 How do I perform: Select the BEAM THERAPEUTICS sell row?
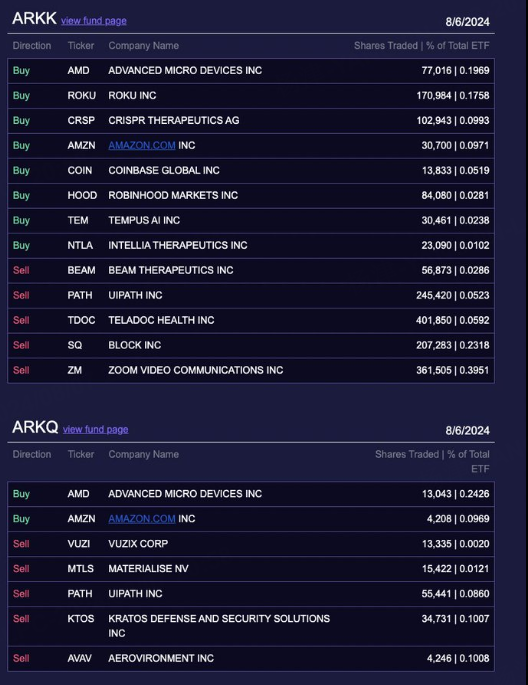pos(251,270)
